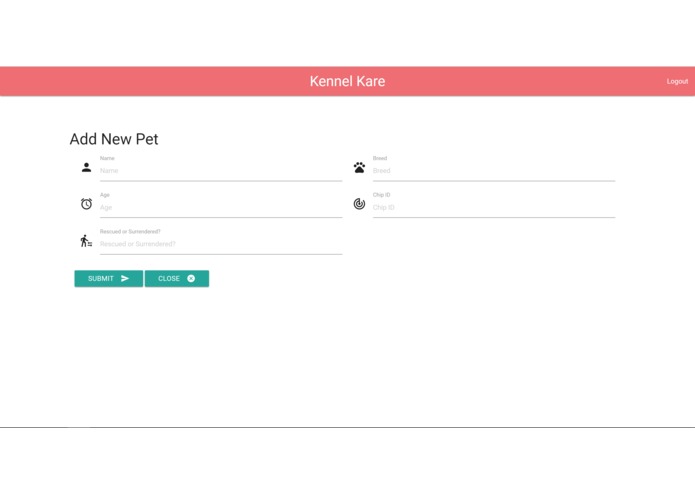This screenshot has height=494, width=695.
Task: Click the paw print icon beside Breed
Action: coord(359,167)
